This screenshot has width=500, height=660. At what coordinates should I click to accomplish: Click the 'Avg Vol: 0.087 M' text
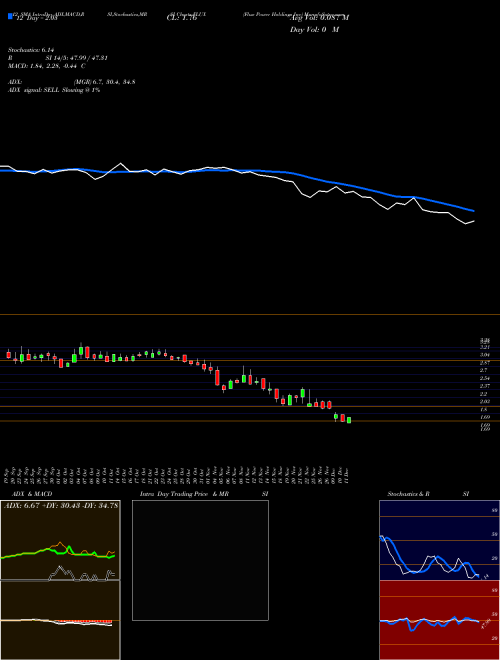point(319,17)
